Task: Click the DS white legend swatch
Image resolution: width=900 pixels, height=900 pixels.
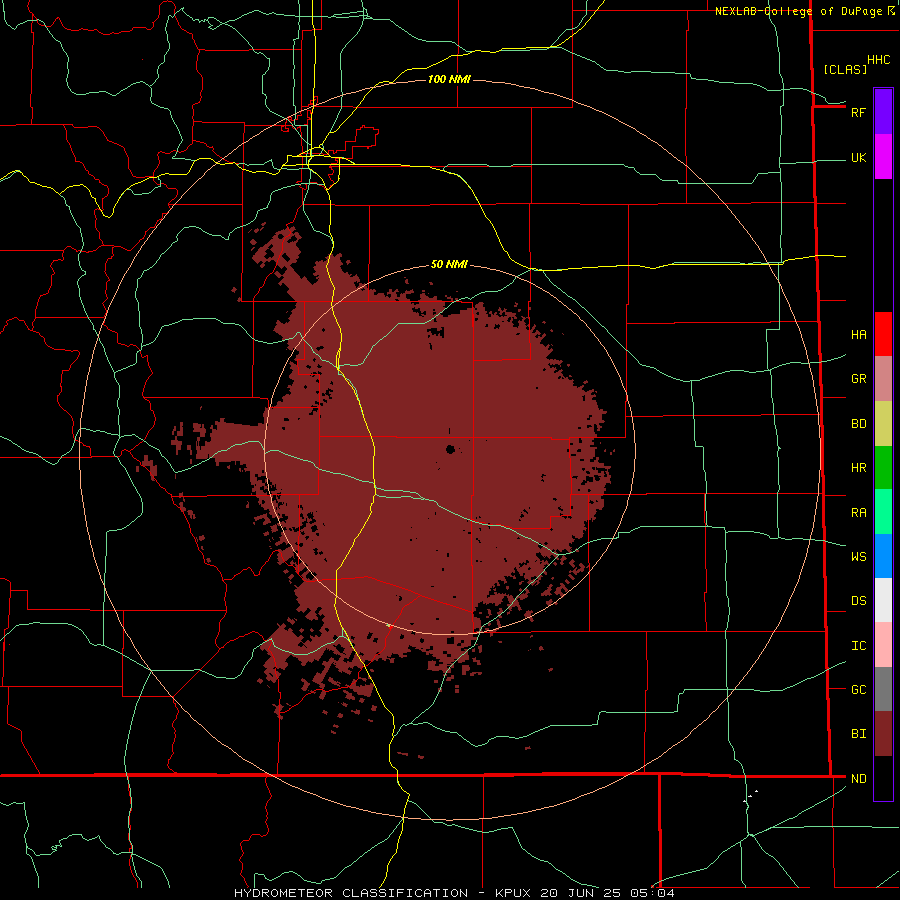Action: click(x=883, y=600)
